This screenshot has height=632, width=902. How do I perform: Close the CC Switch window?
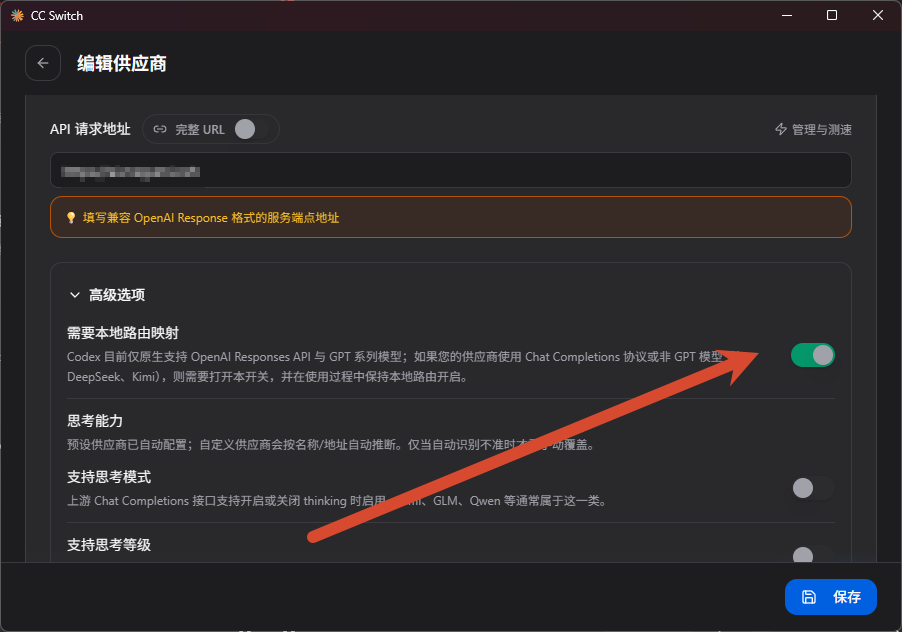point(878,16)
